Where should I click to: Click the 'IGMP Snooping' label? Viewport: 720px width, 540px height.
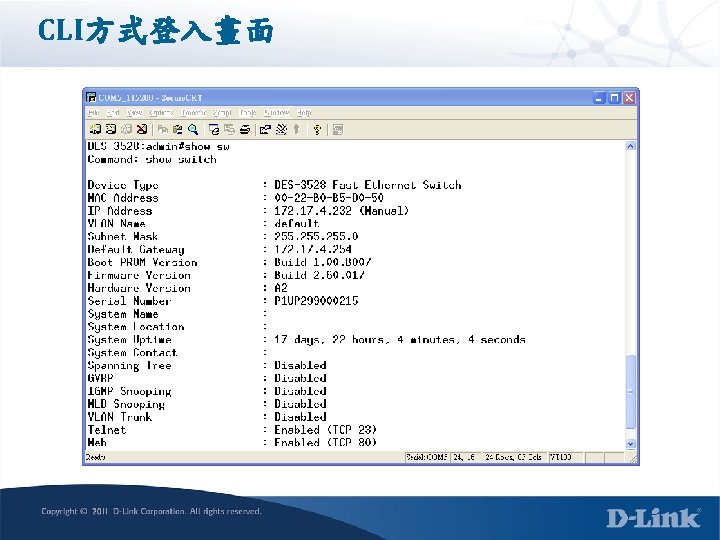tap(129, 391)
